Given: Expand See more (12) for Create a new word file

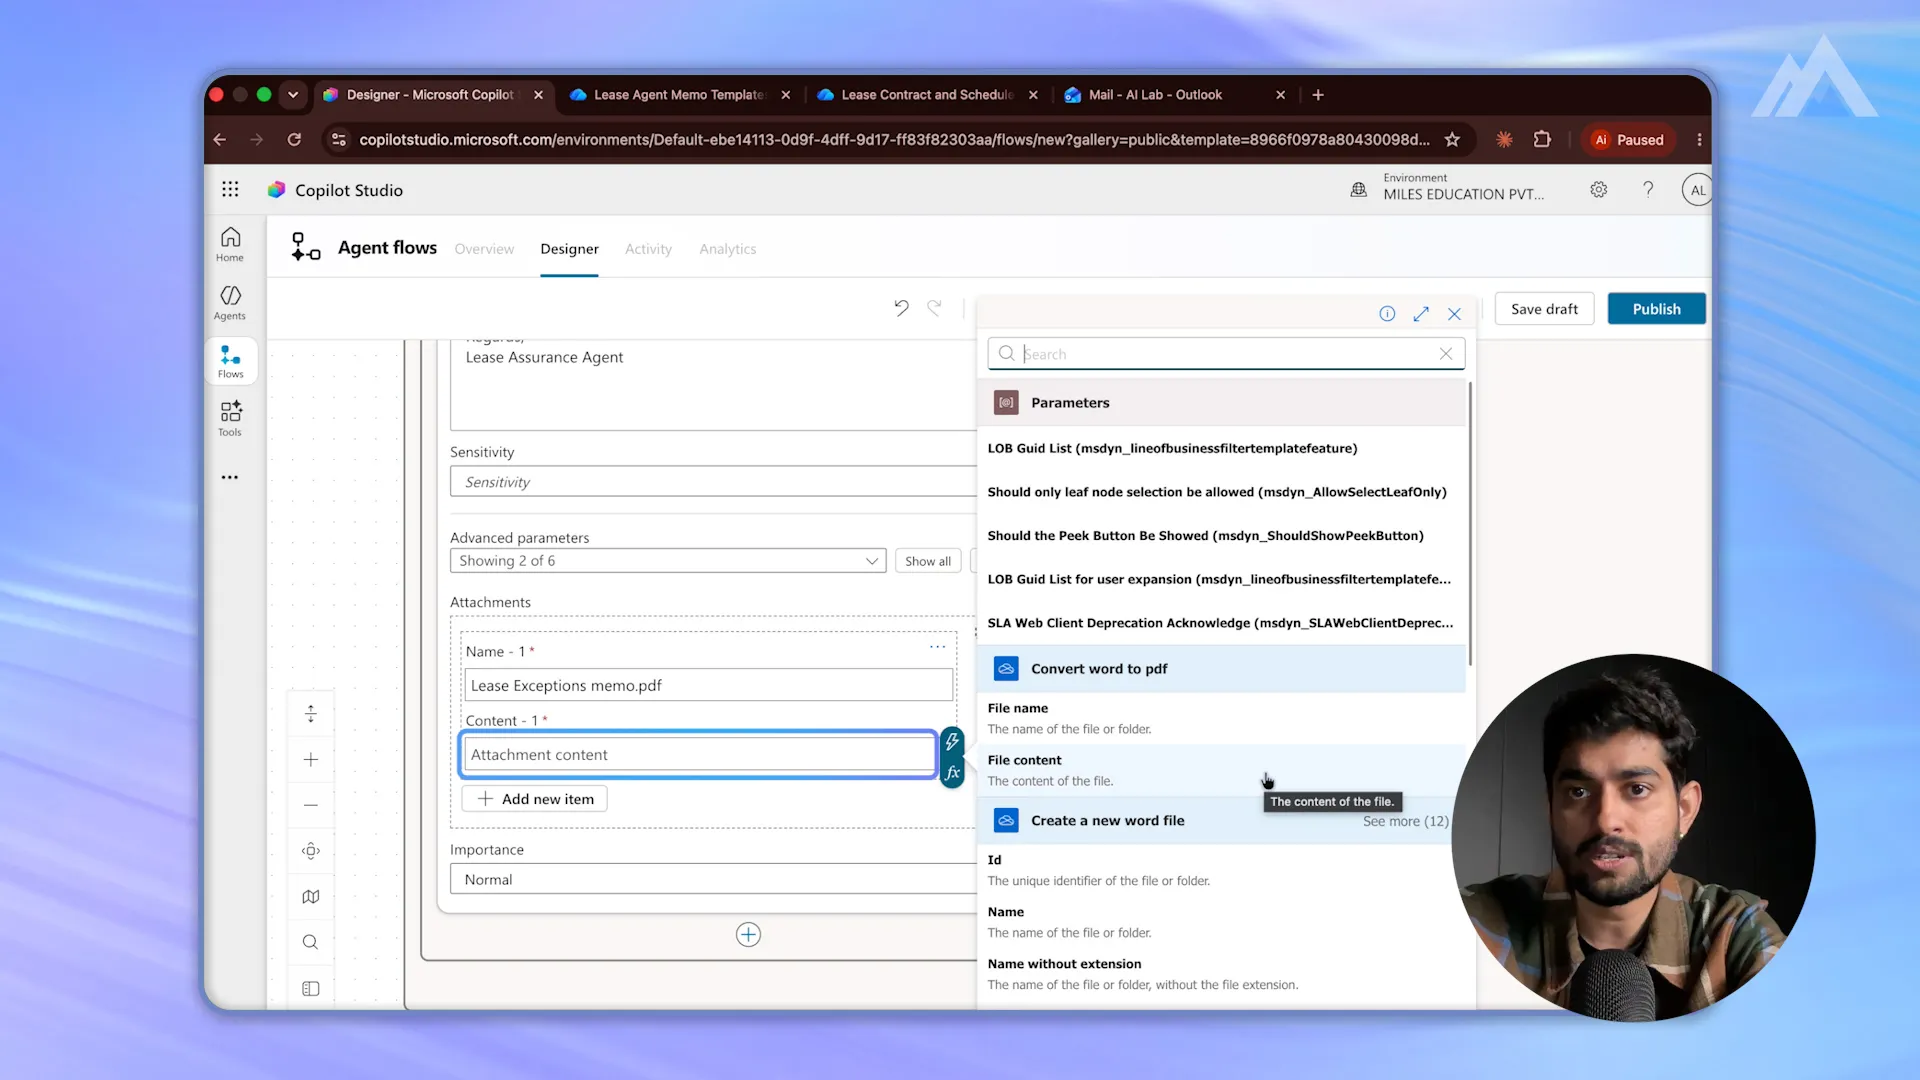Looking at the screenshot, I should click(1405, 821).
